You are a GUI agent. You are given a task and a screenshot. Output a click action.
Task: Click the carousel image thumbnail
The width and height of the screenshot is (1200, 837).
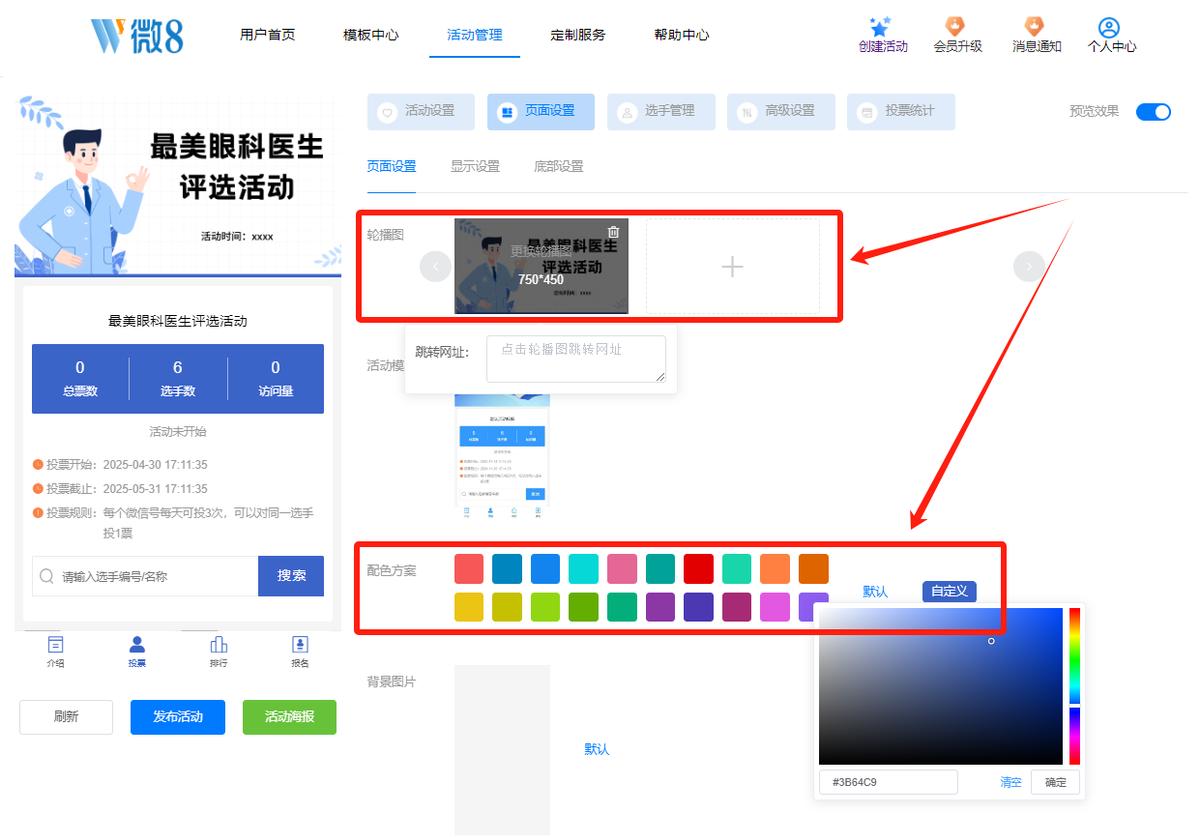tap(541, 266)
